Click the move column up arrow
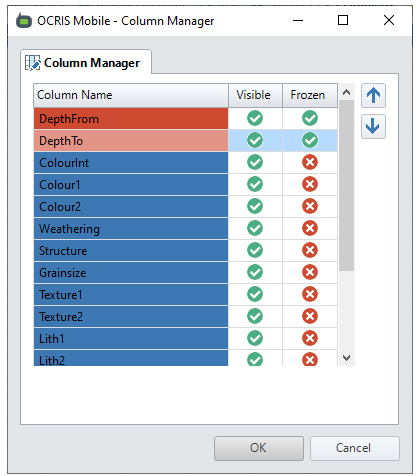420x476 pixels. (373, 96)
